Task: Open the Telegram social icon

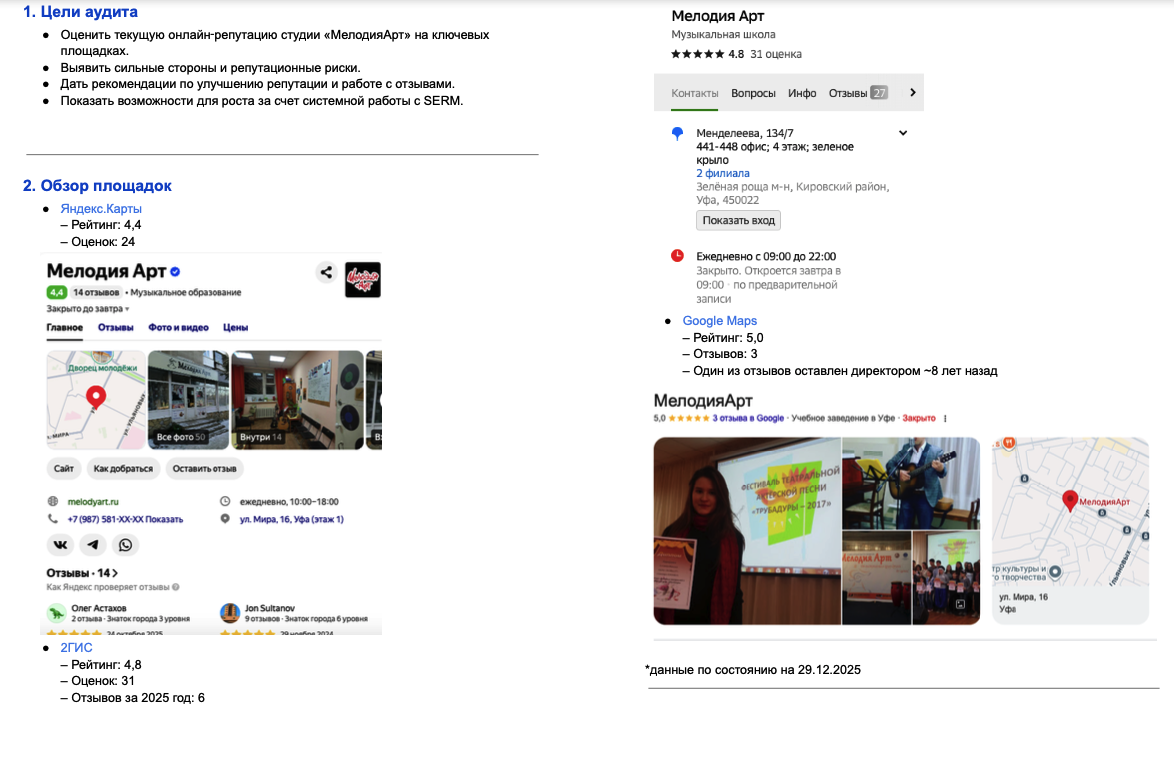Action: click(93, 545)
